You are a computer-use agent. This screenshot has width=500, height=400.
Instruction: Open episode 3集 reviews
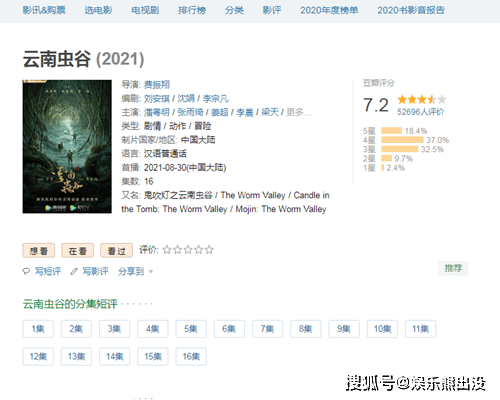(x=114, y=329)
